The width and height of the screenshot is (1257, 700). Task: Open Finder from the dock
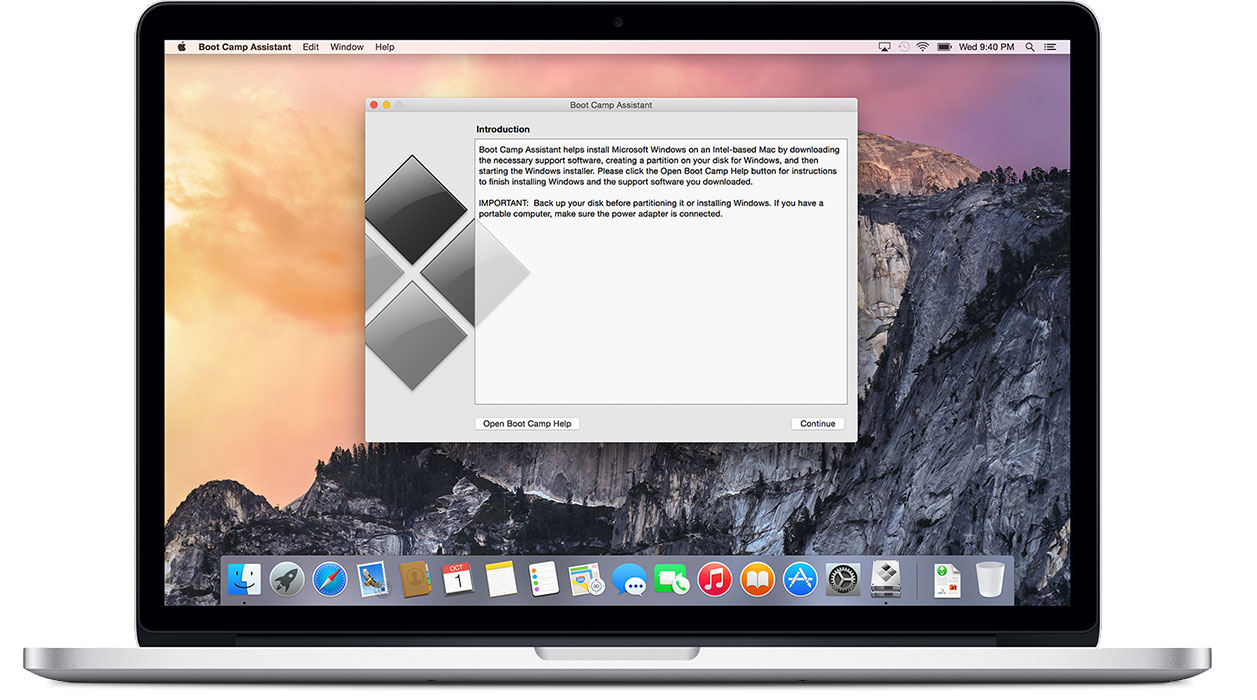coord(244,579)
